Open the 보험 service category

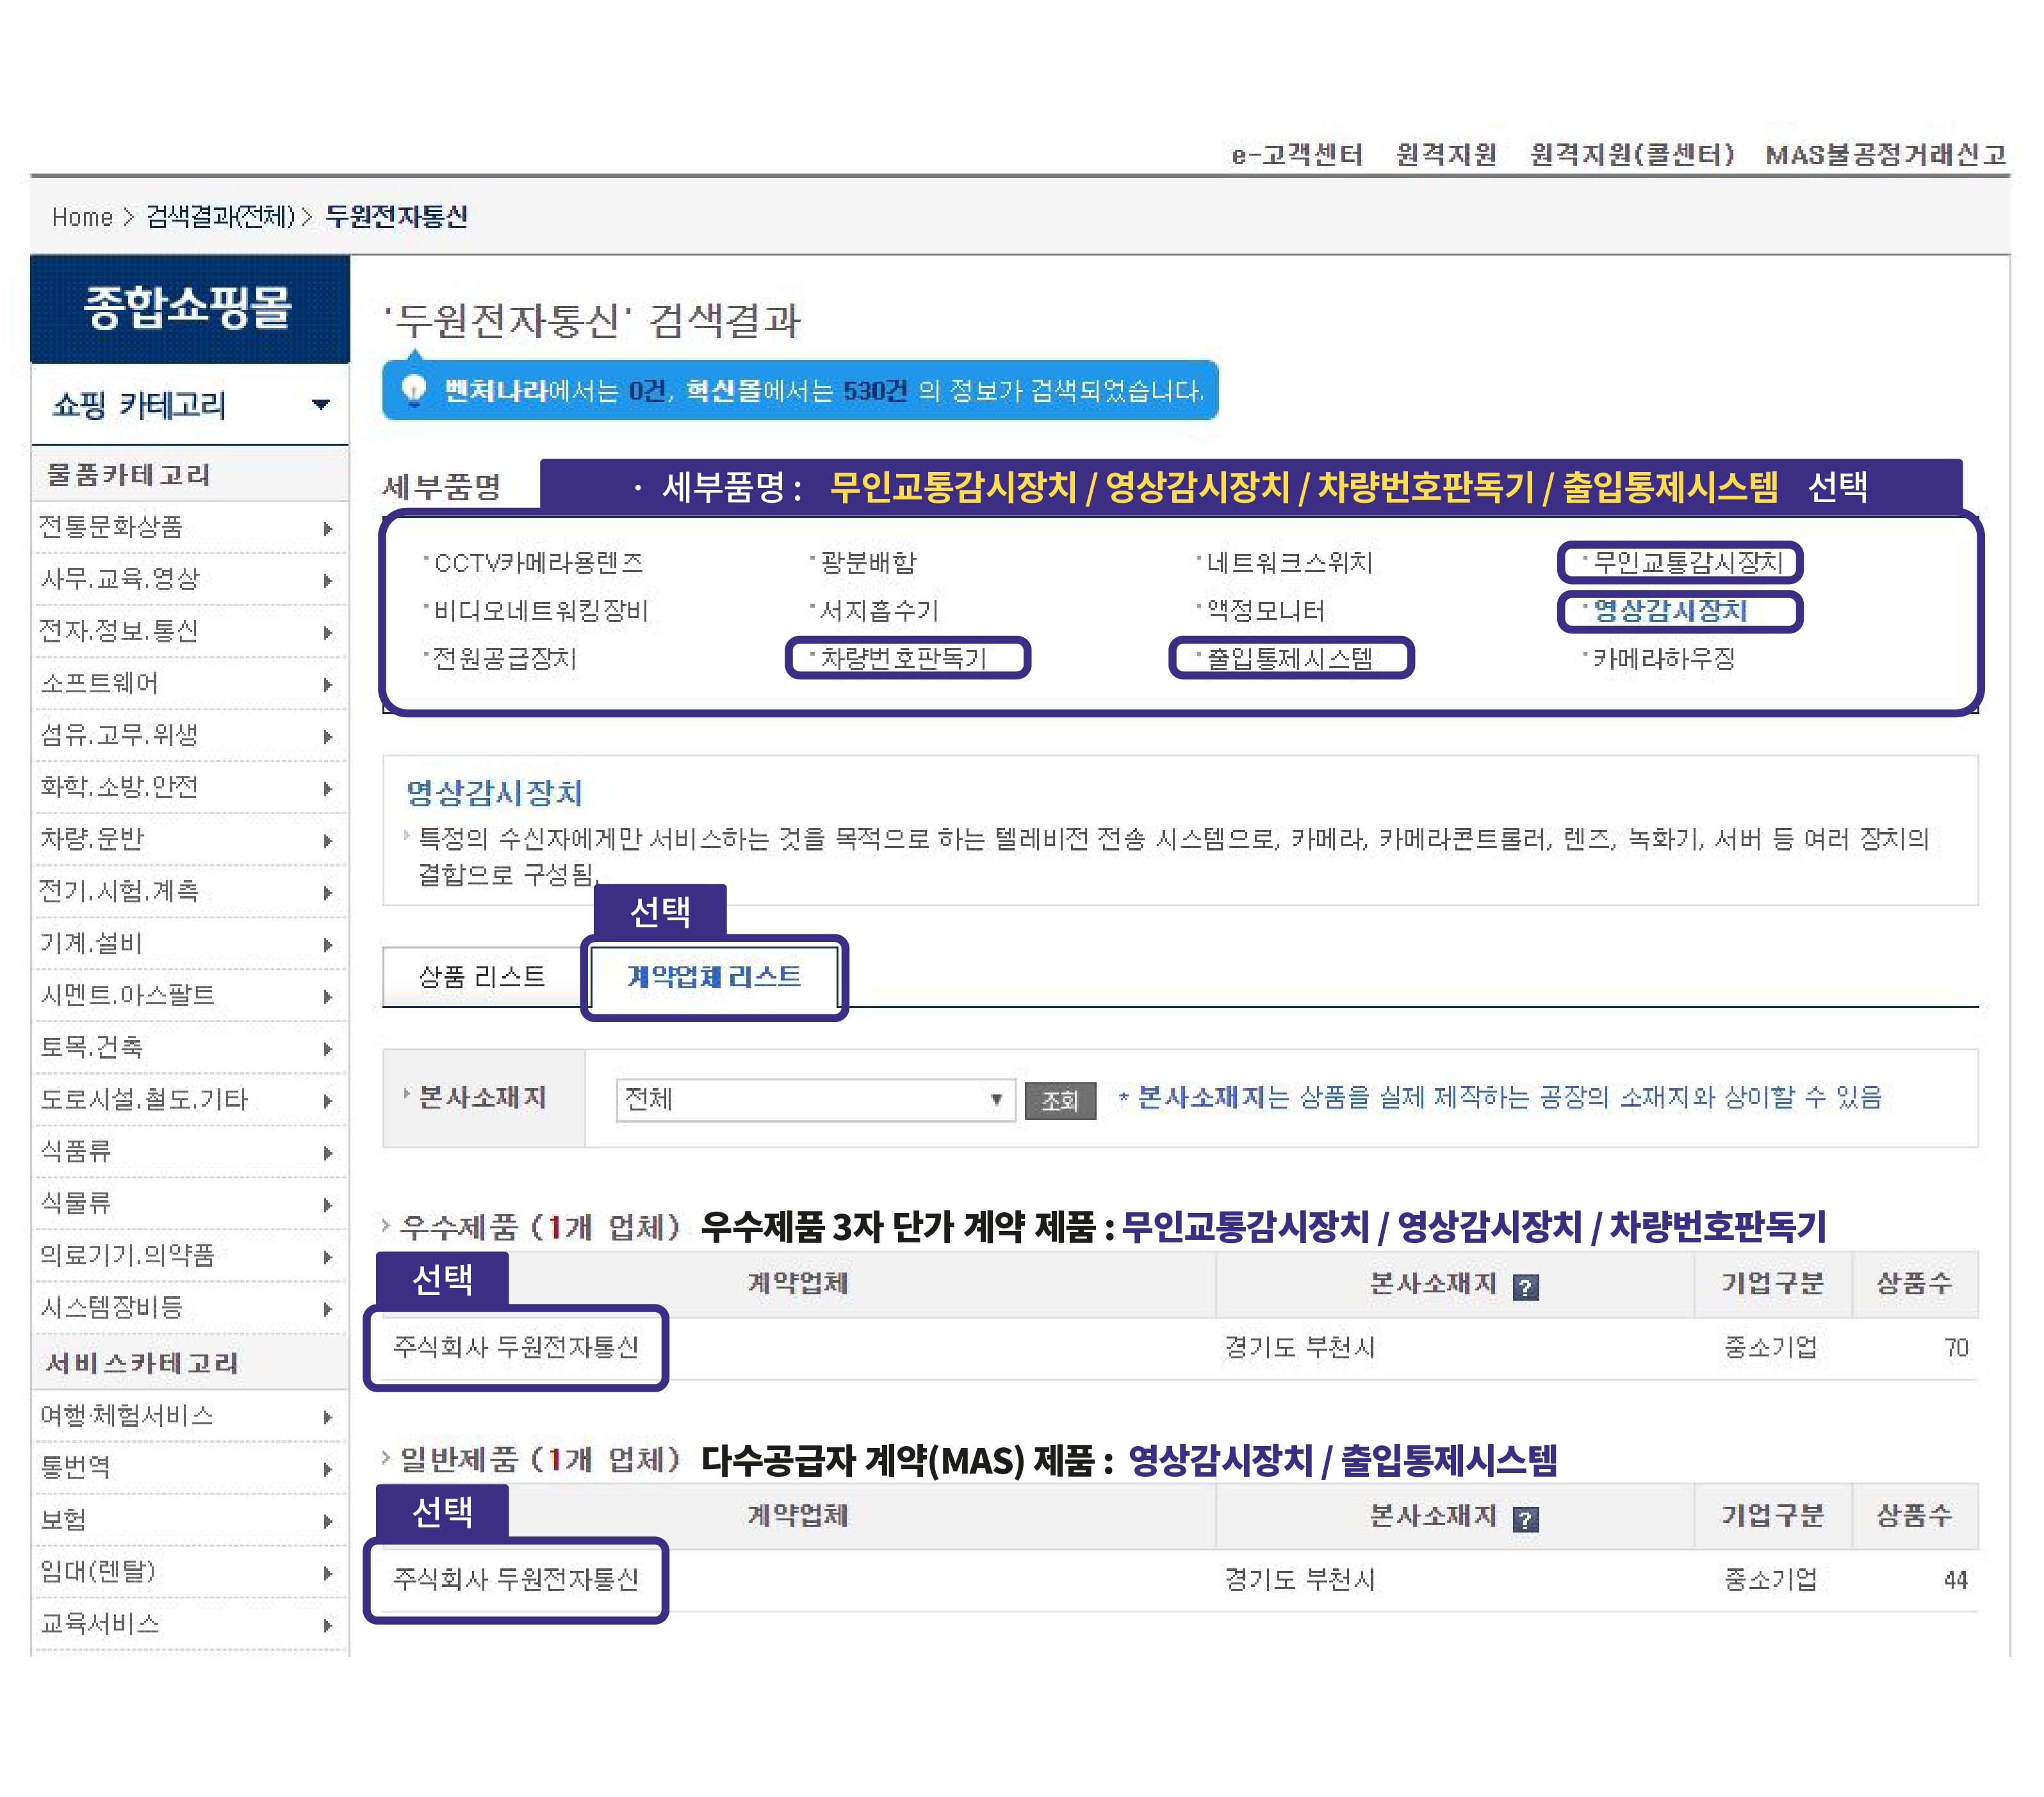[190, 1519]
